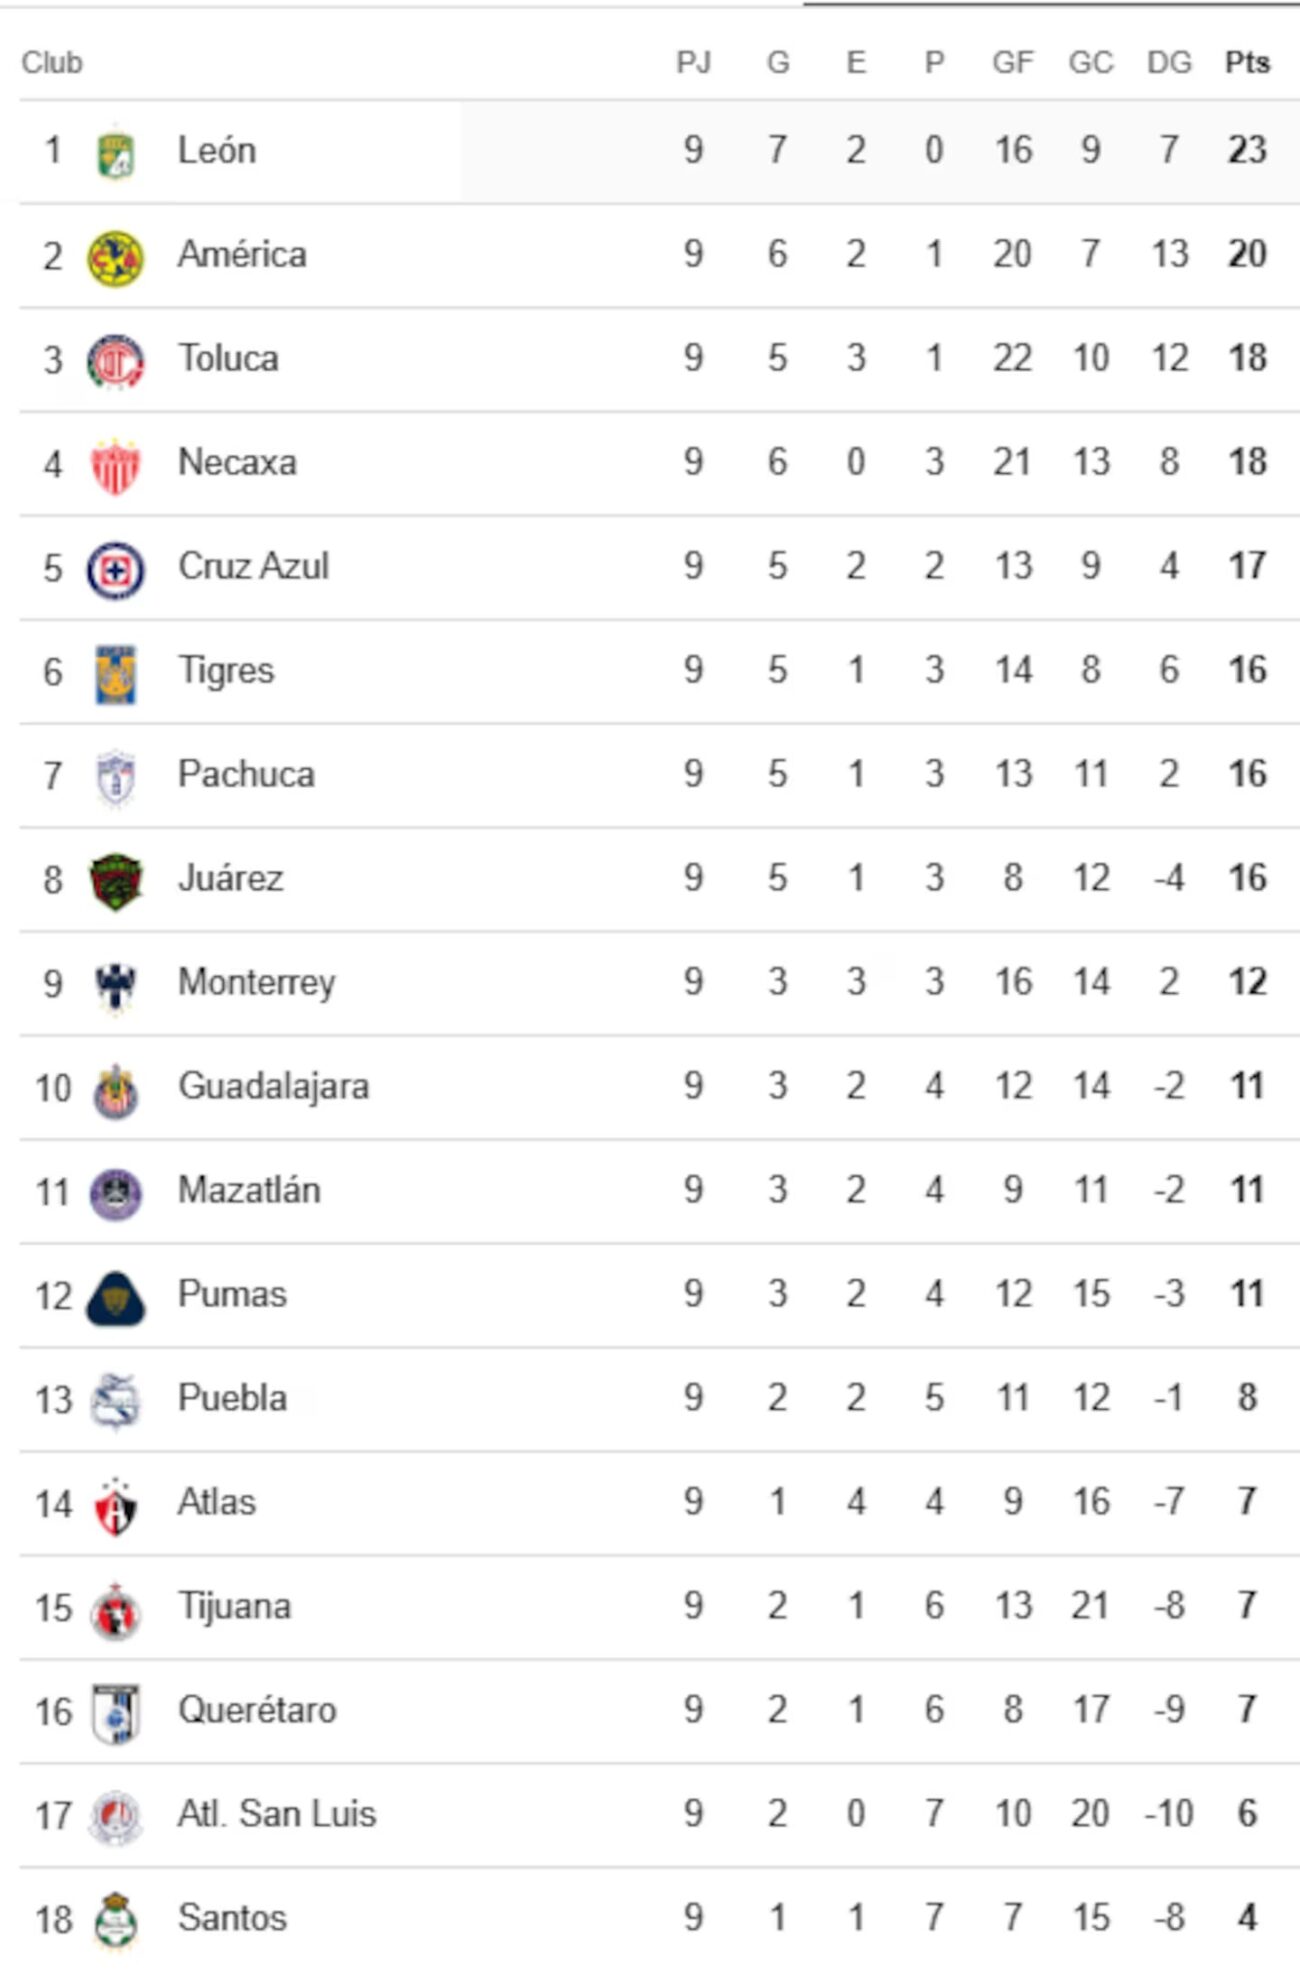Click the Tigres club crest icon

[x=116, y=674]
